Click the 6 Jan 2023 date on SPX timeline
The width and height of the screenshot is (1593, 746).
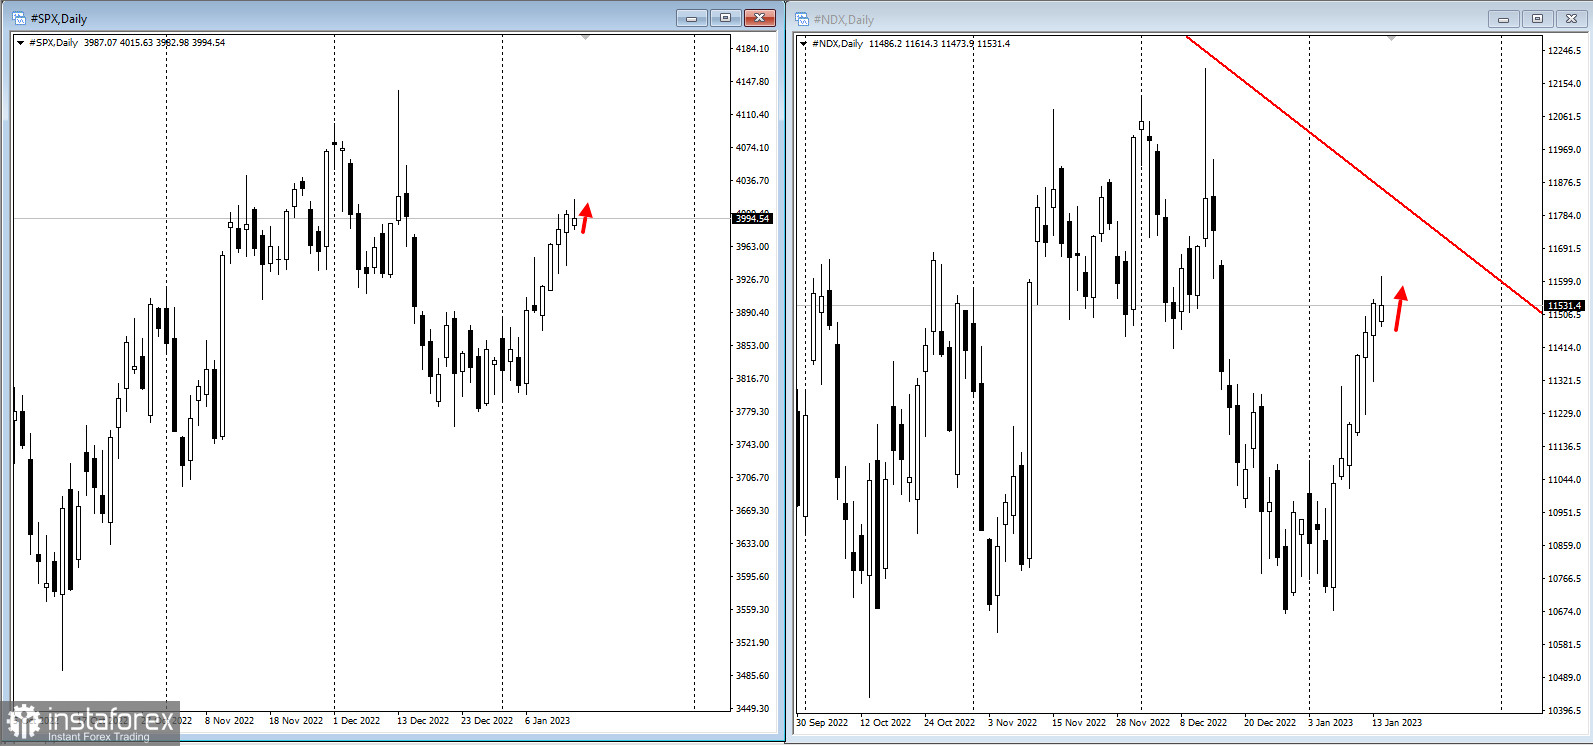pyautogui.click(x=548, y=721)
